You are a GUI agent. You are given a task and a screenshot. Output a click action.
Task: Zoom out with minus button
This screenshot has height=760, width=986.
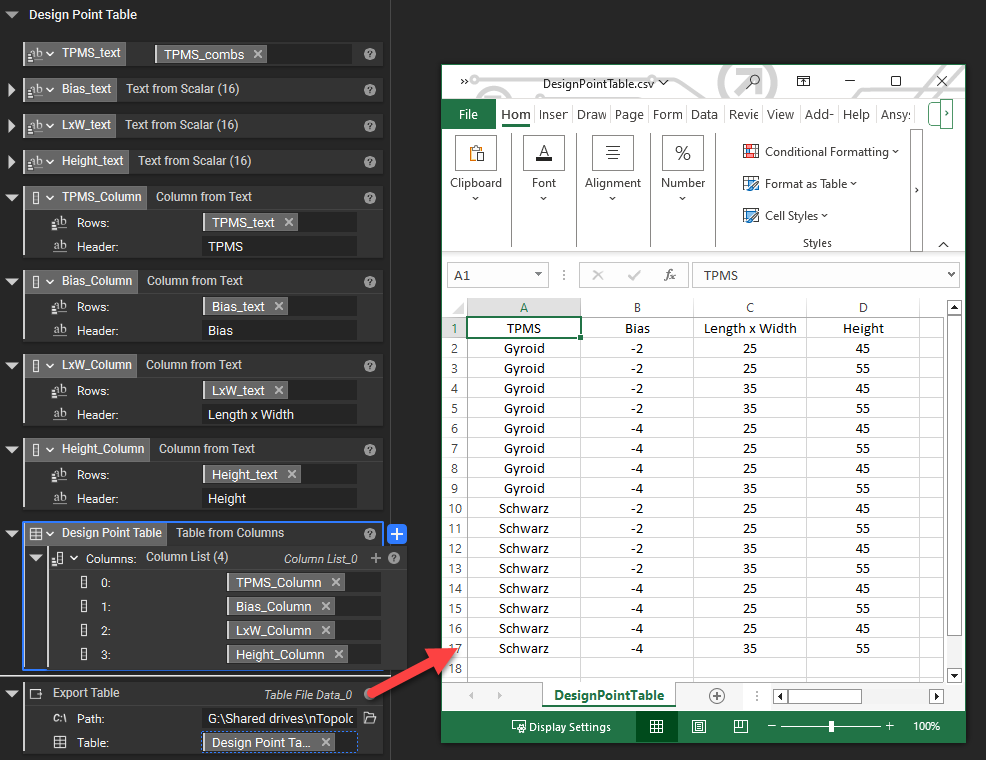click(x=772, y=726)
